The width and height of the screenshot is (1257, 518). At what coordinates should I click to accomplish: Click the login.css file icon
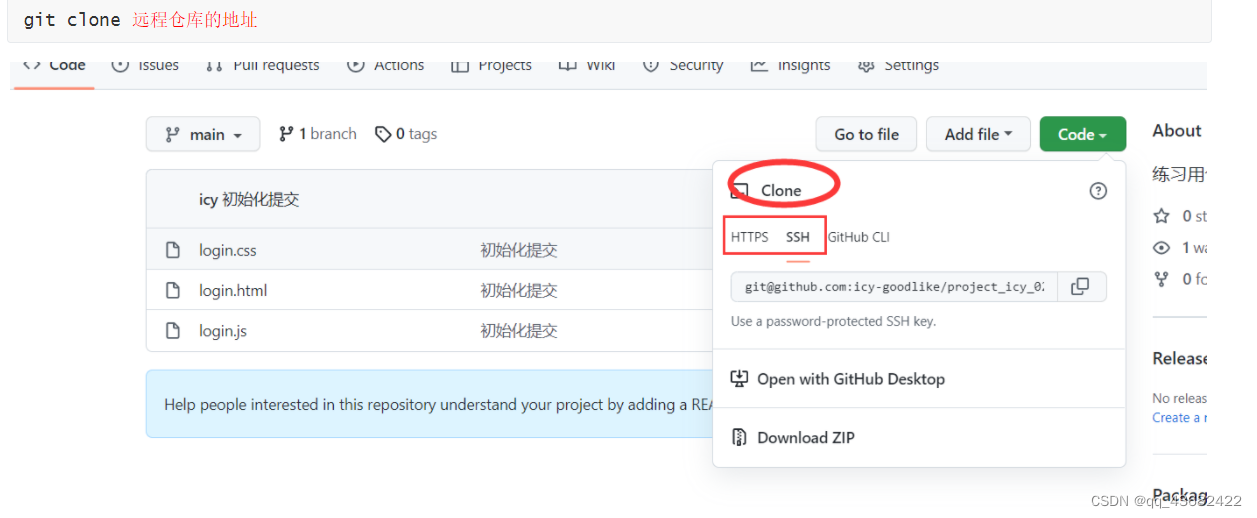(x=173, y=250)
